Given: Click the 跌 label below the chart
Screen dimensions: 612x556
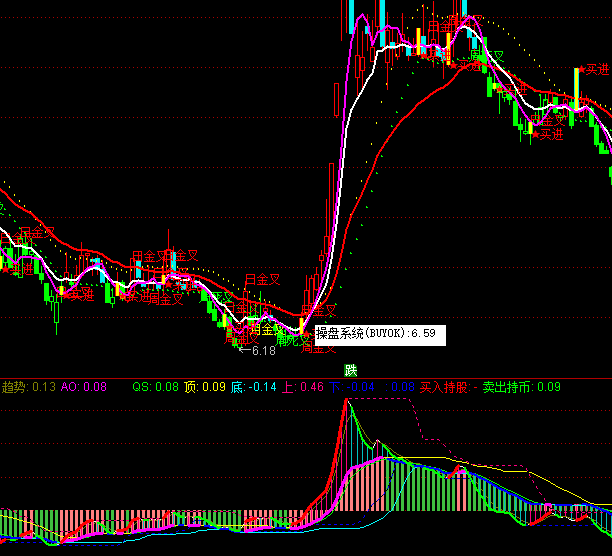Looking at the screenshot, I should pyautogui.click(x=350, y=370).
